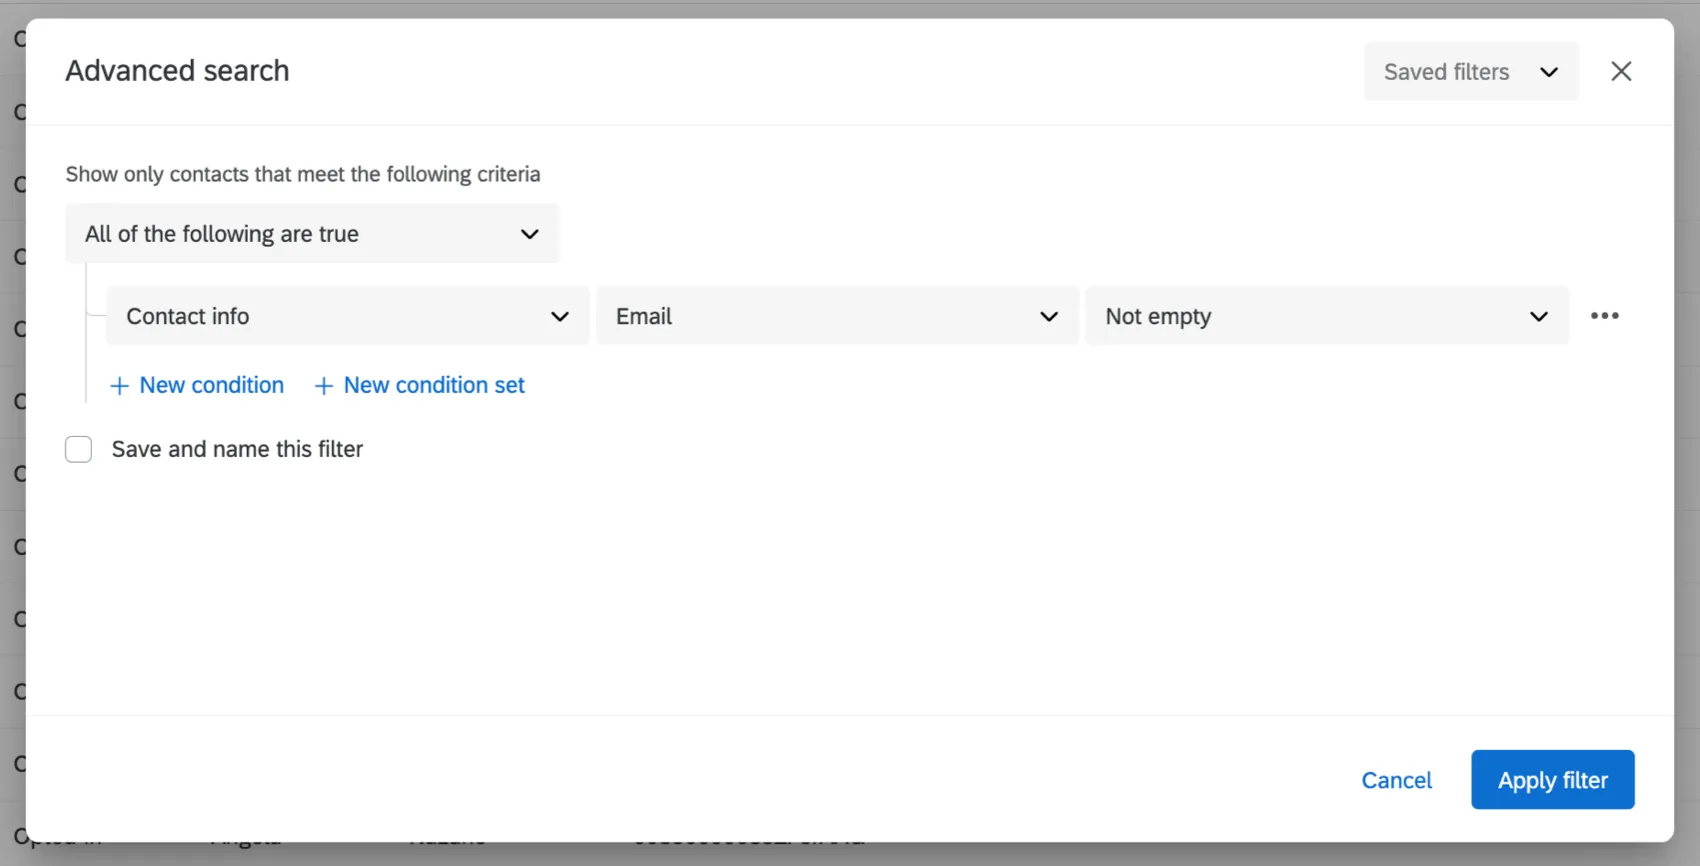Click the Saved filters chevron icon

click(1549, 71)
